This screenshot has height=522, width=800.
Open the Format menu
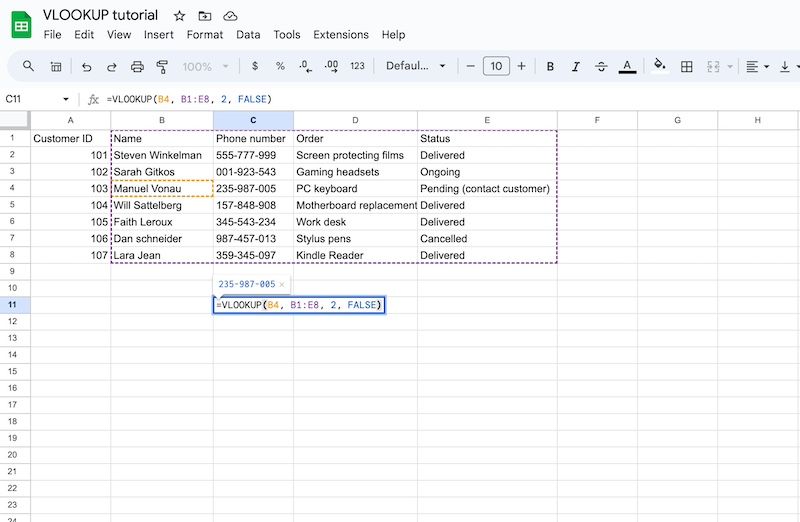(205, 35)
